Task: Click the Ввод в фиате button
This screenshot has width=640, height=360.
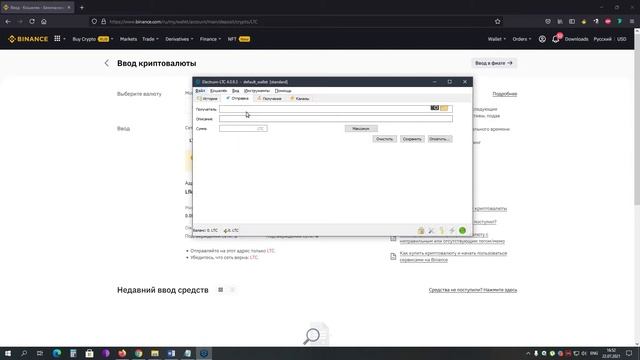Action: click(x=493, y=63)
